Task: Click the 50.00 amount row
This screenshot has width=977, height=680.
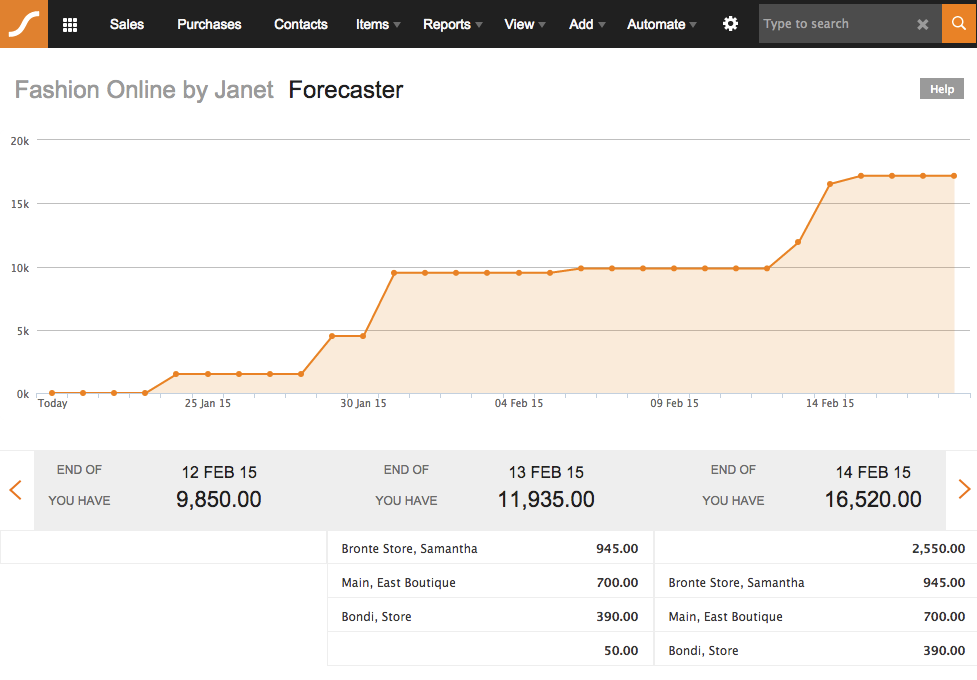Action: pos(490,650)
